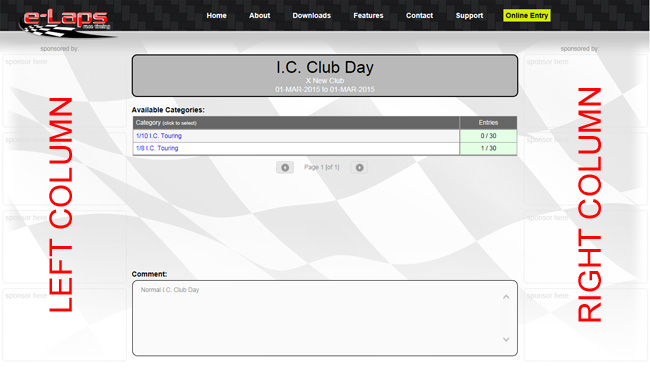
Task: Open the Home menu item
Action: click(216, 16)
